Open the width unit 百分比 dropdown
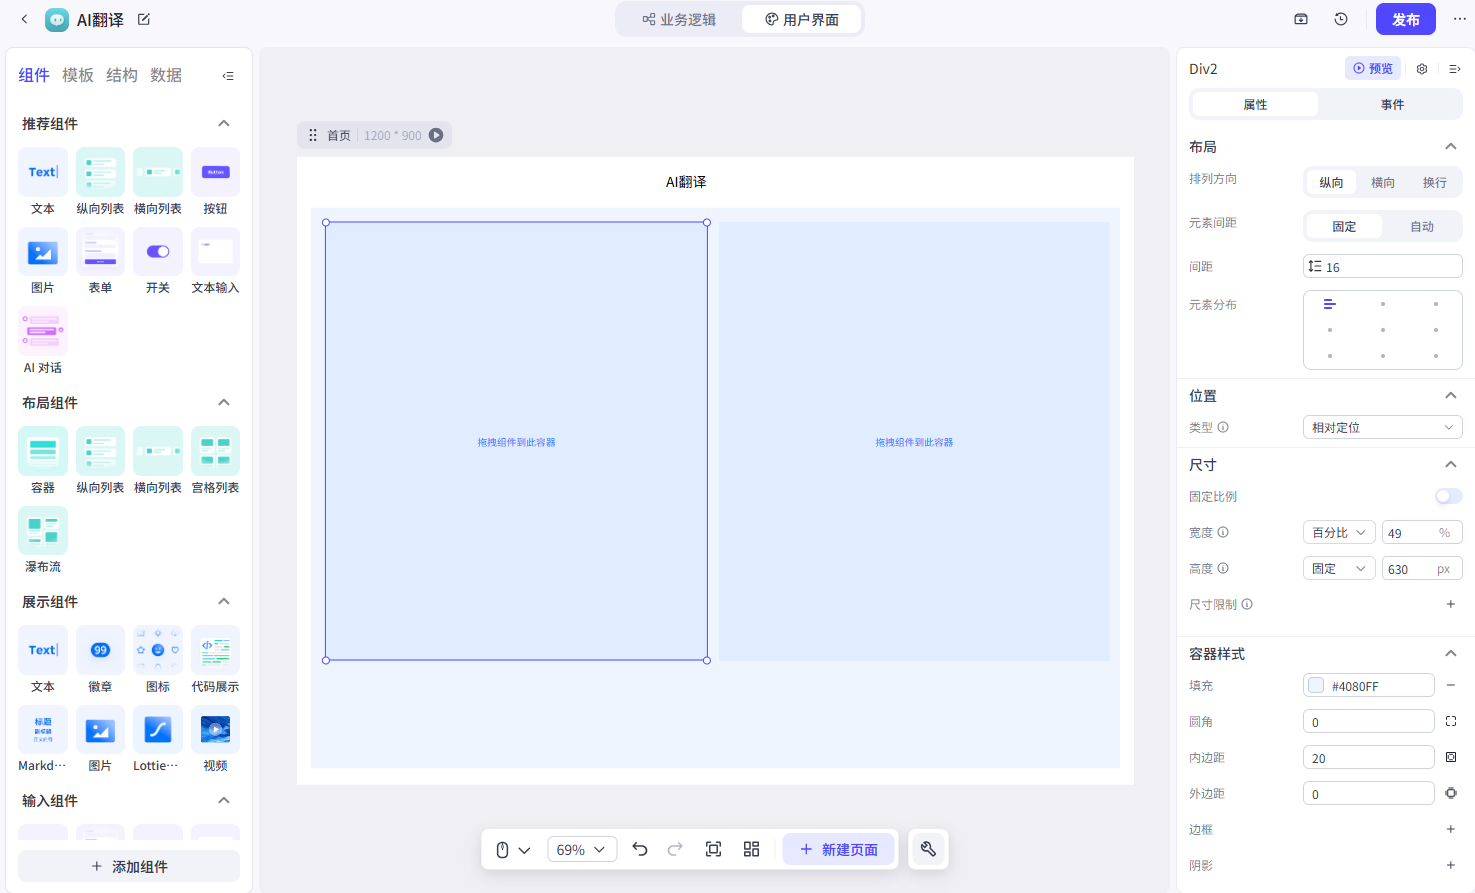The width and height of the screenshot is (1475, 893). [x=1338, y=531]
